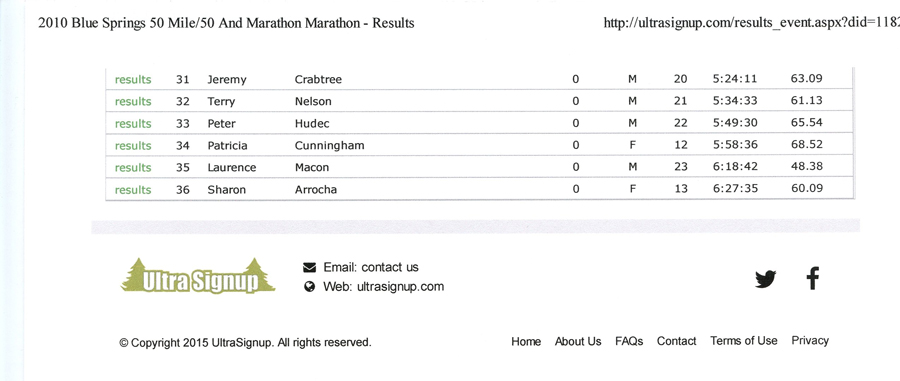Click the page URL in header
The height and width of the screenshot is (381, 900).
pos(752,23)
